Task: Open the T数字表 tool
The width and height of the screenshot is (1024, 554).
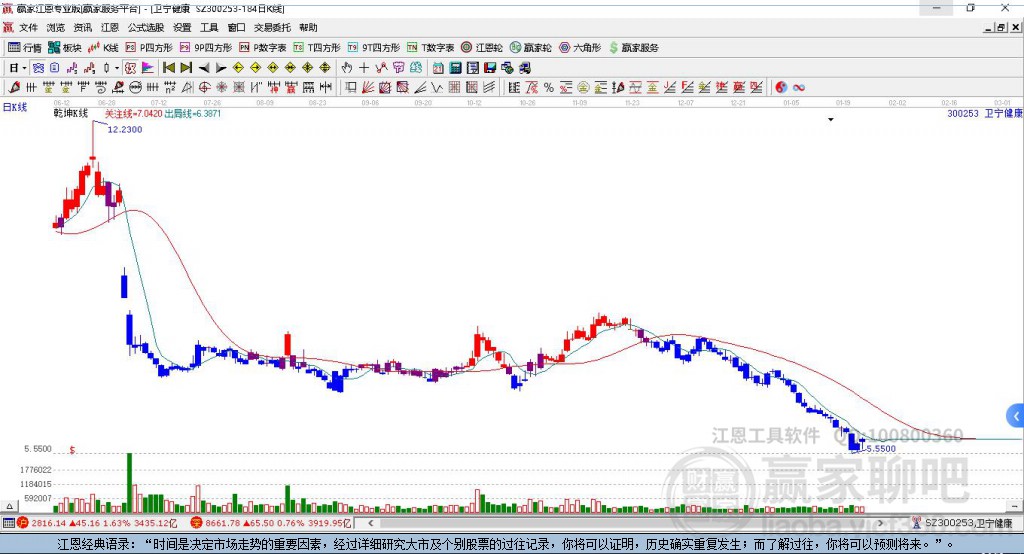Action: (x=430, y=48)
